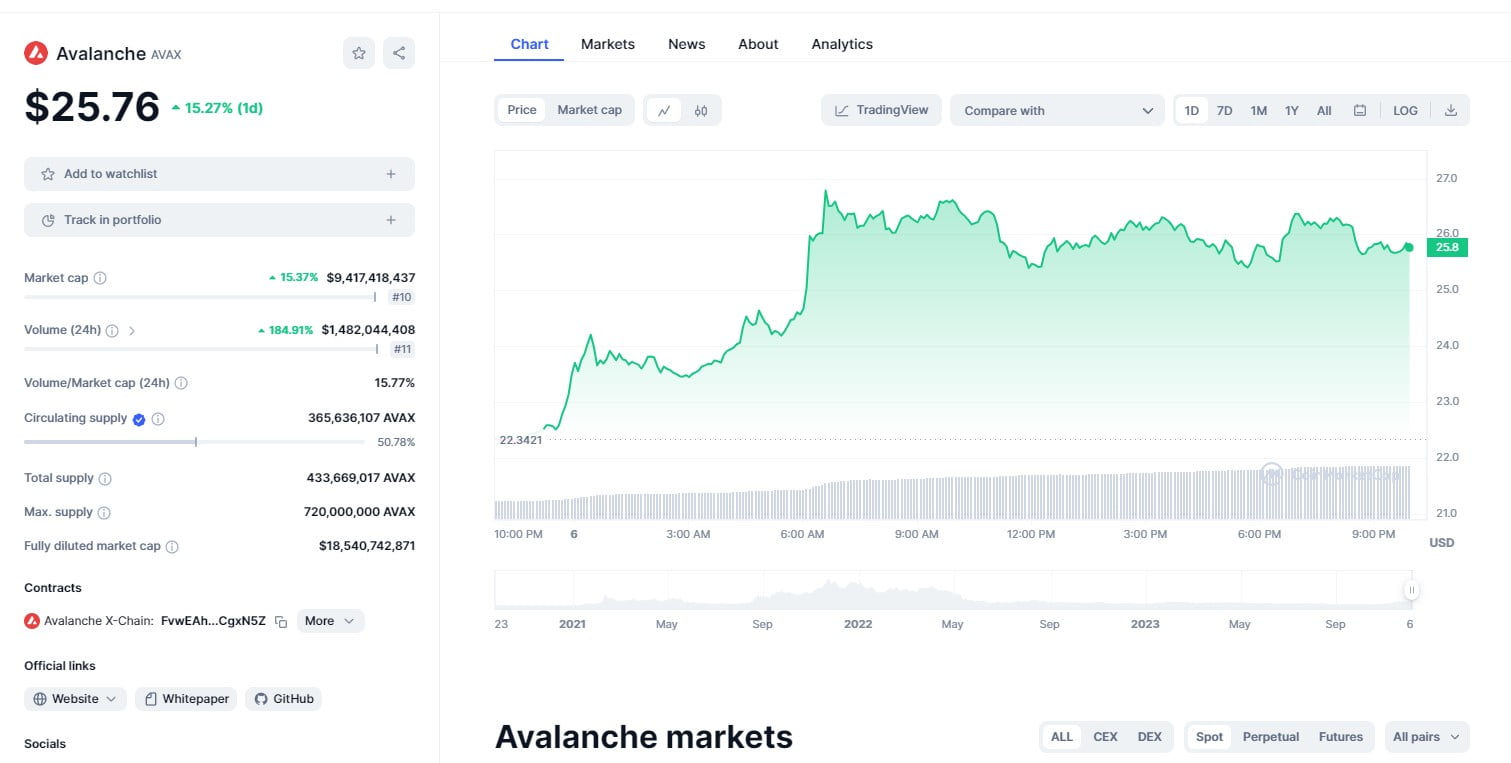The image size is (1511, 763).
Task: Open Circulating supply info icon
Action: coord(158,419)
